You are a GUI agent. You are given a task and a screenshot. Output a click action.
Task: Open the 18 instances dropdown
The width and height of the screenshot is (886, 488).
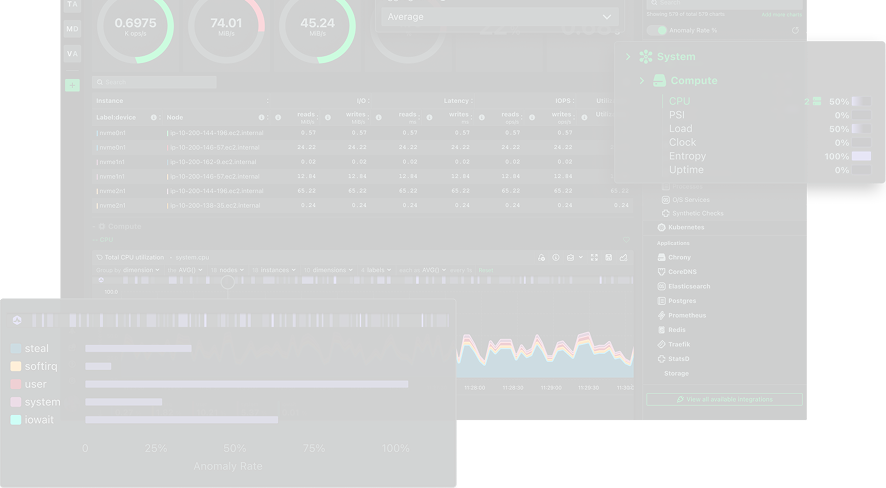coord(273,270)
